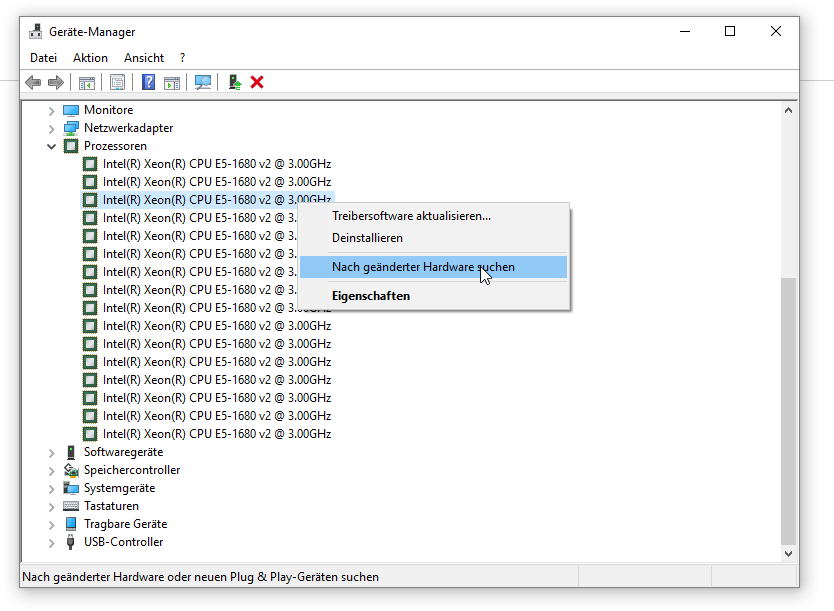Expand the Netzwerkadapter node
The image size is (834, 611).
point(51,129)
